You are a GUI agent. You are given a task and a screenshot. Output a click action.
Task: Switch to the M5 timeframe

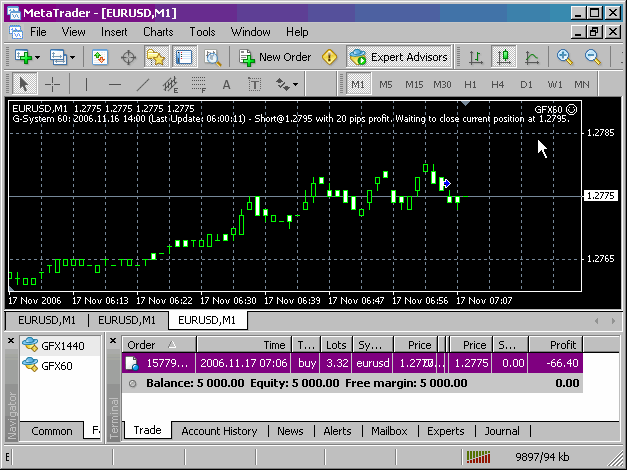pos(386,84)
